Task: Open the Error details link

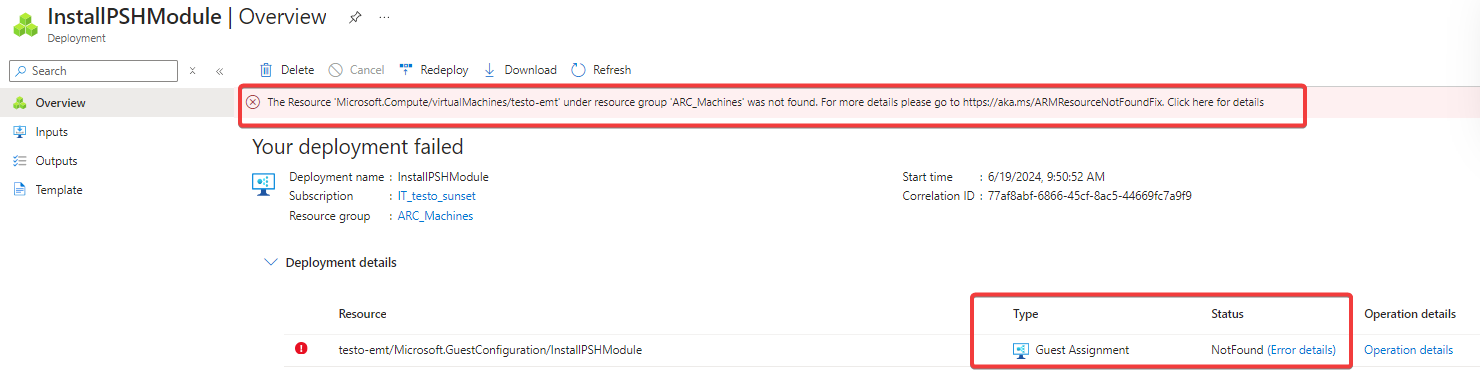Action: click(1301, 350)
